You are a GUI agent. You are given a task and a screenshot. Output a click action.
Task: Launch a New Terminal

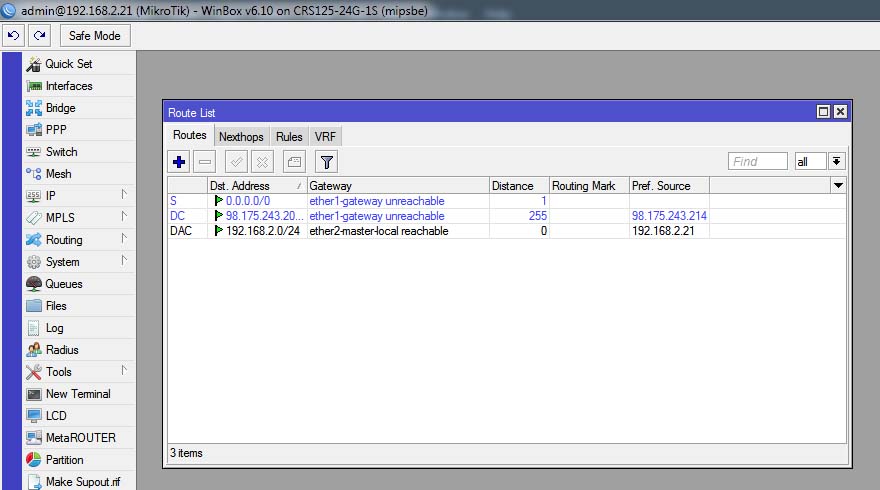coord(79,394)
